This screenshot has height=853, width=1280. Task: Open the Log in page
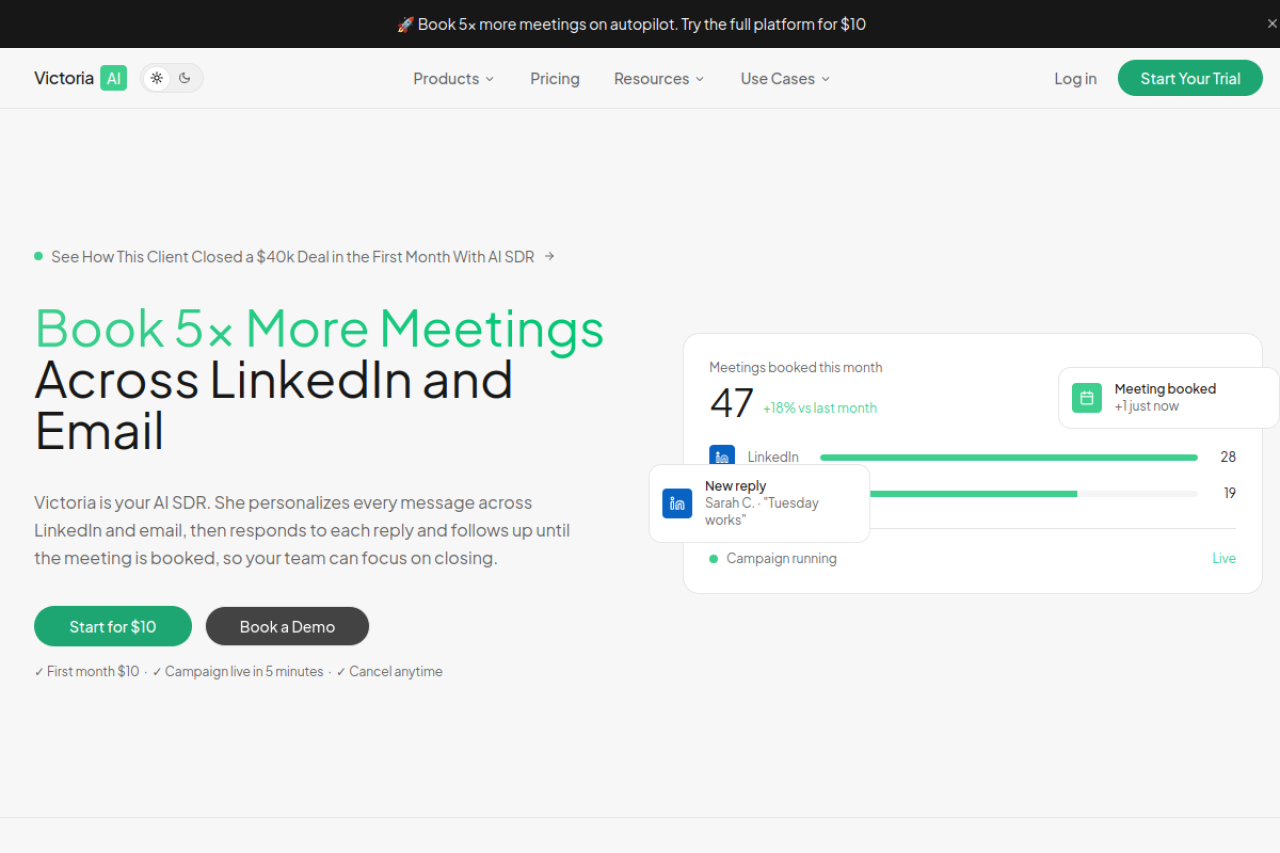coord(1075,79)
